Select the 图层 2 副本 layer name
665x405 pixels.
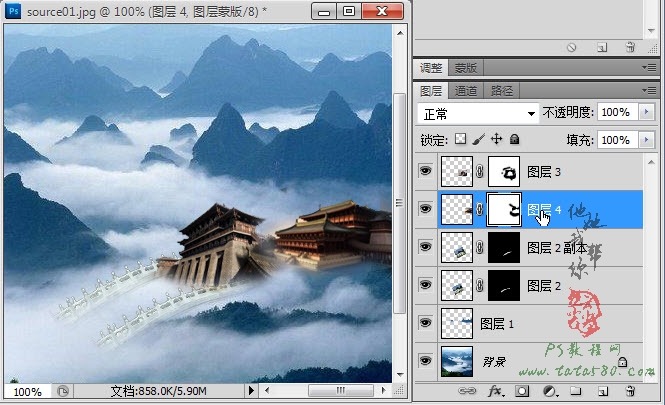point(557,248)
